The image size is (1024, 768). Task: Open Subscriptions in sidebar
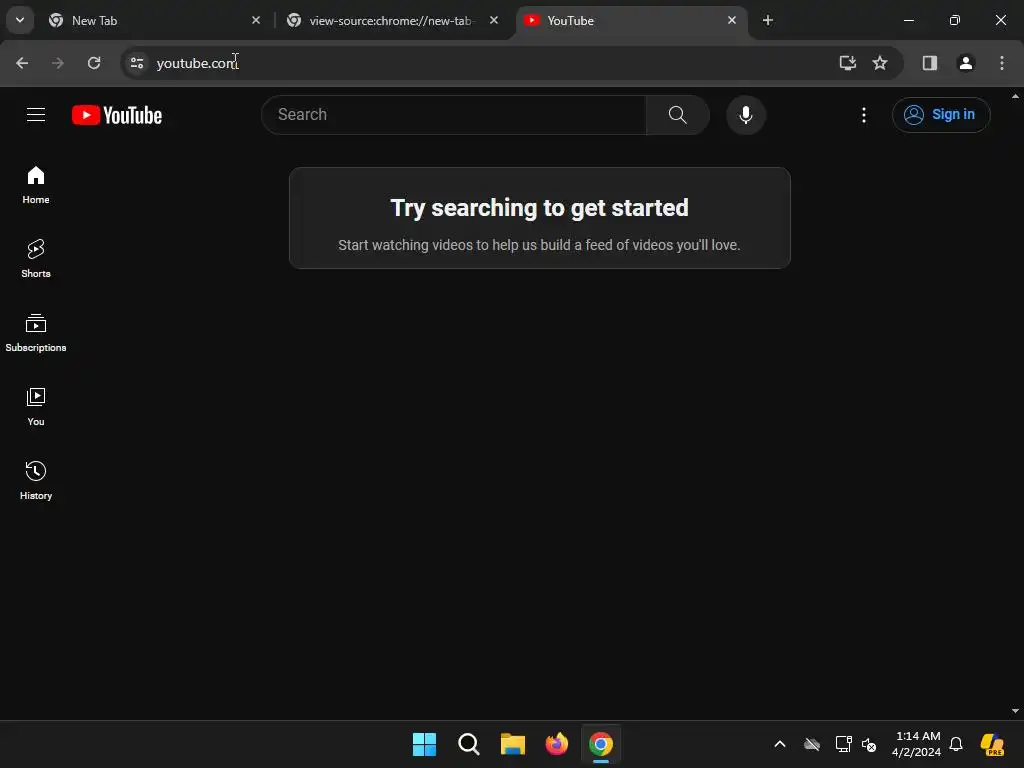pyautogui.click(x=36, y=332)
